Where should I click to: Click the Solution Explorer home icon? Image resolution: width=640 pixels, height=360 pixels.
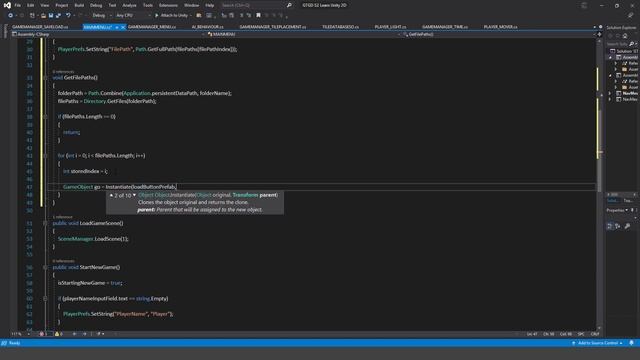(625, 36)
